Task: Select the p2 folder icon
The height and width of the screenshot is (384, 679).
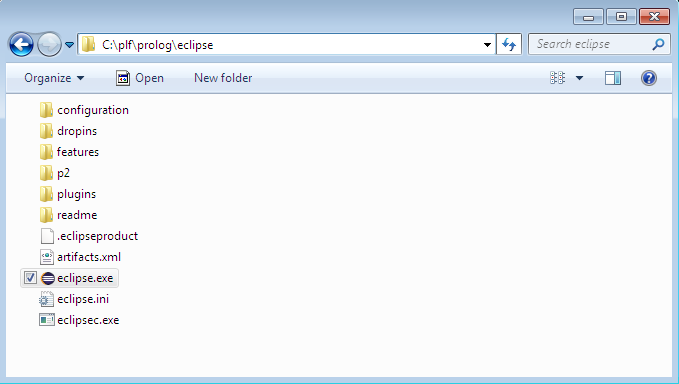Action: [46, 173]
